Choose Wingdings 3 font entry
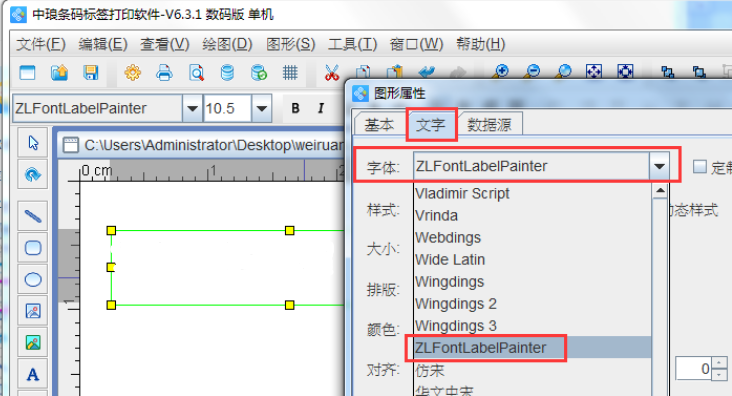 tap(532, 325)
